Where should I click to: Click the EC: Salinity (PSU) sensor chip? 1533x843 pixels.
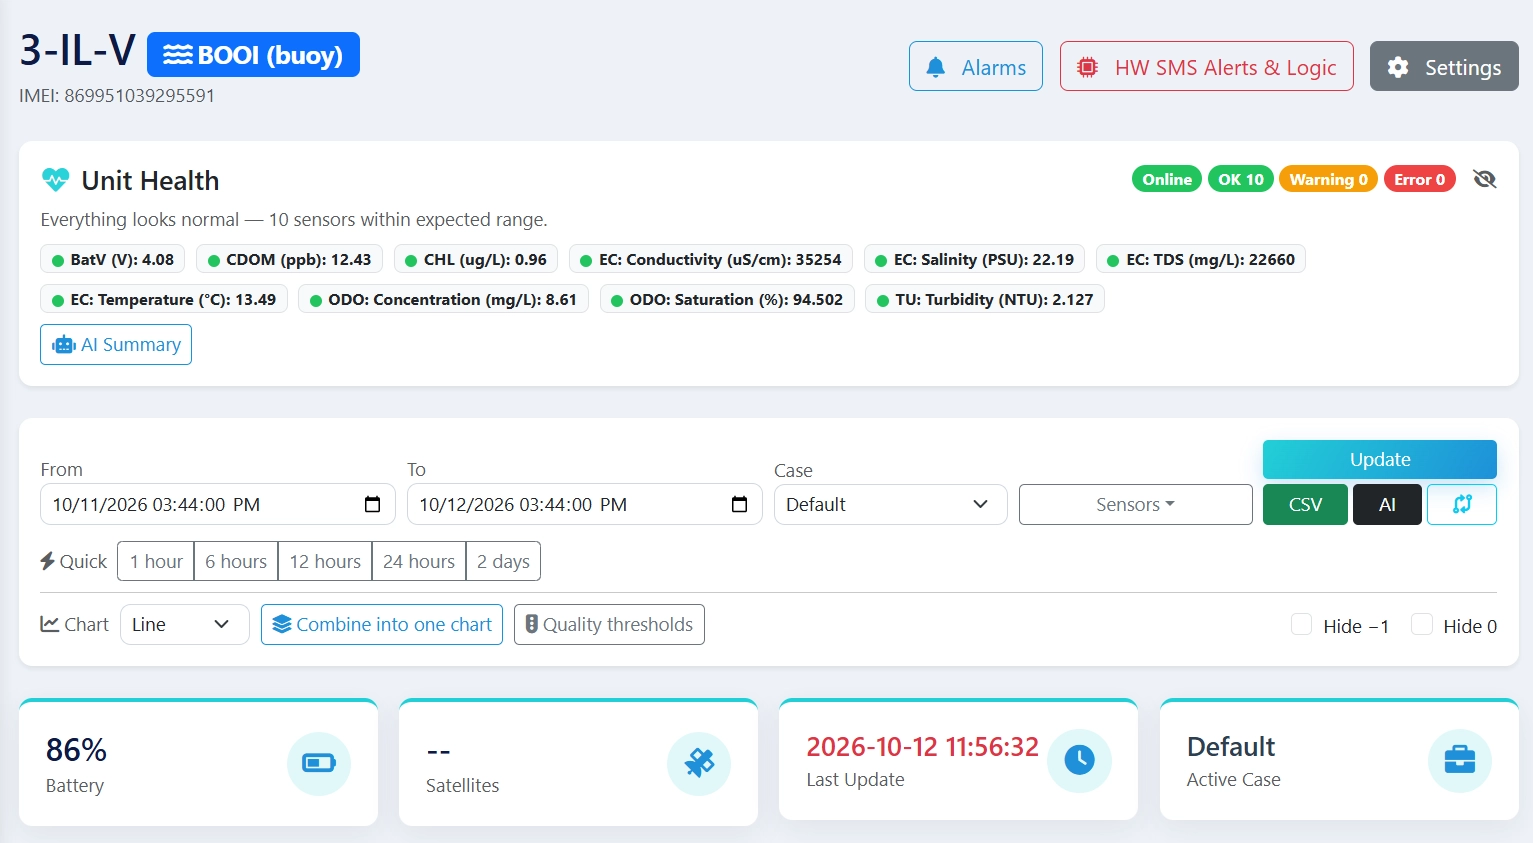[x=975, y=259]
